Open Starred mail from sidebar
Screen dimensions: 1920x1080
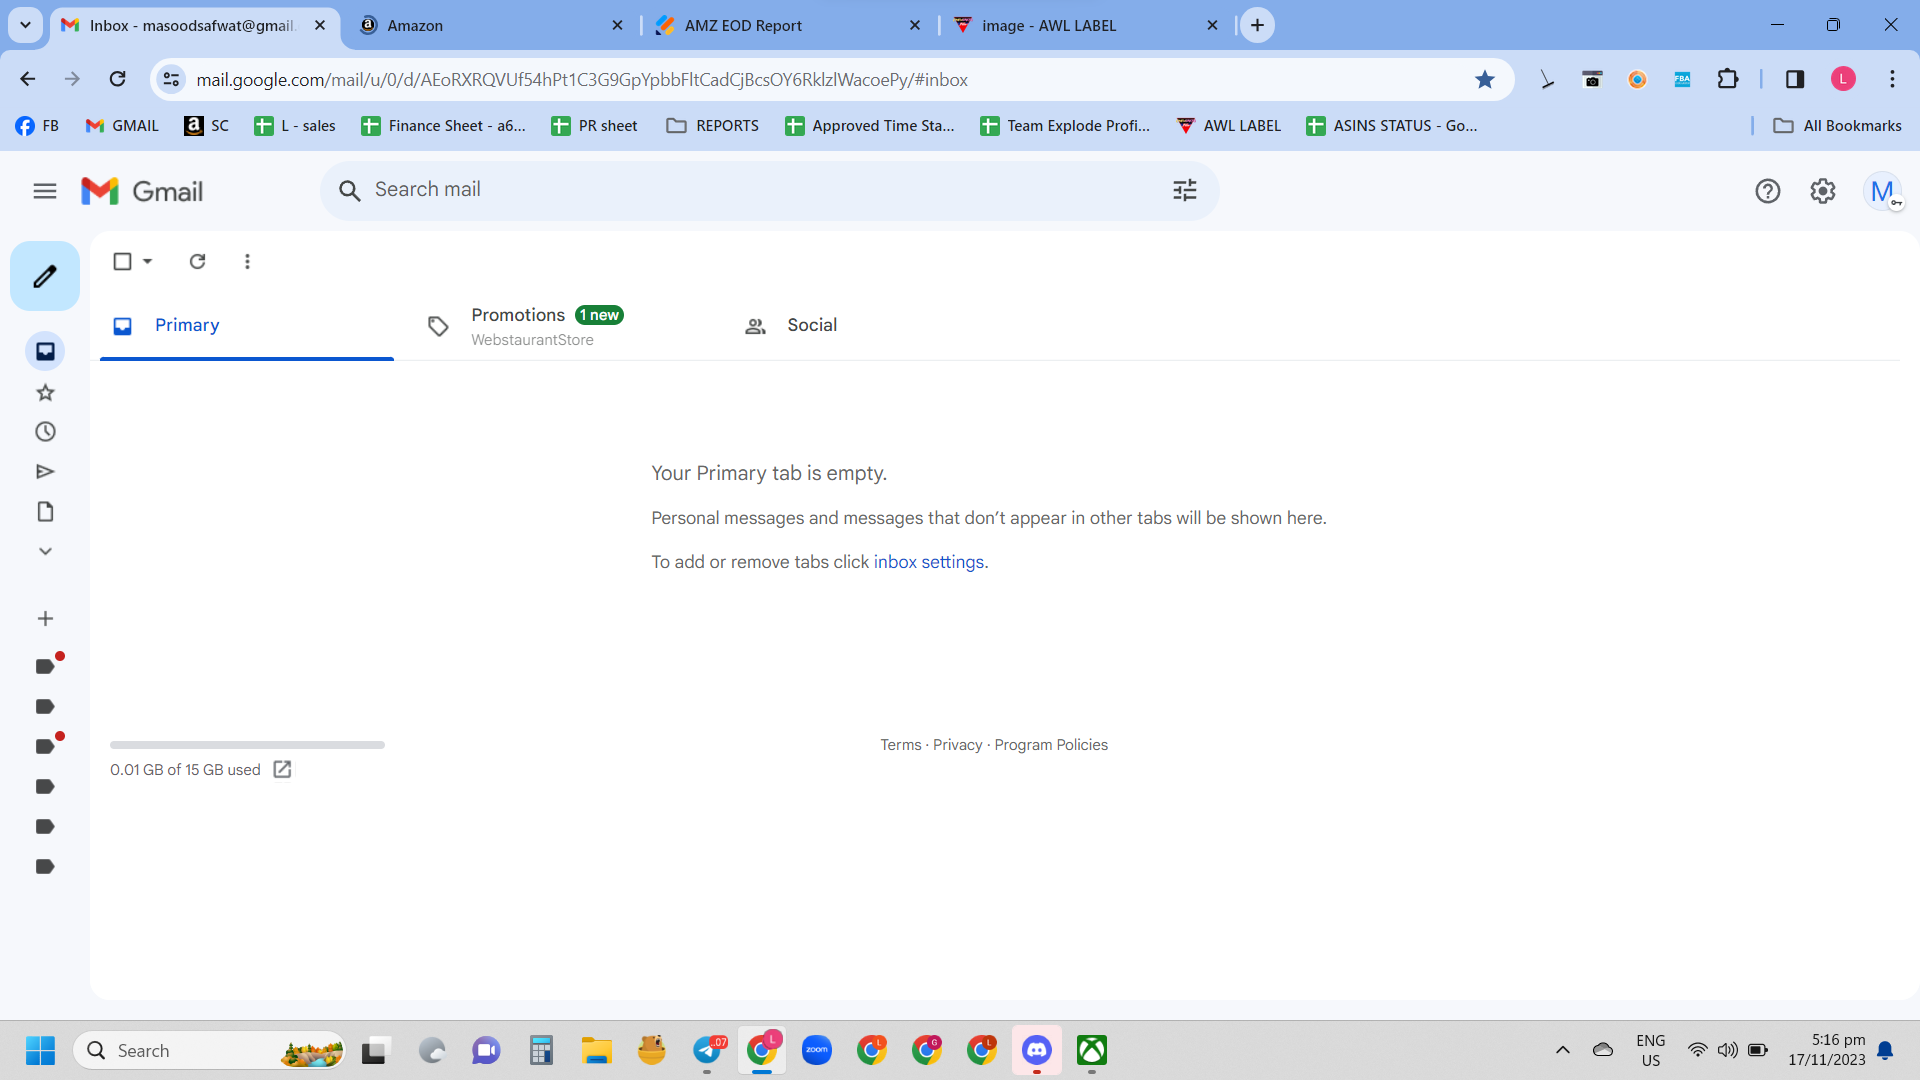(45, 392)
